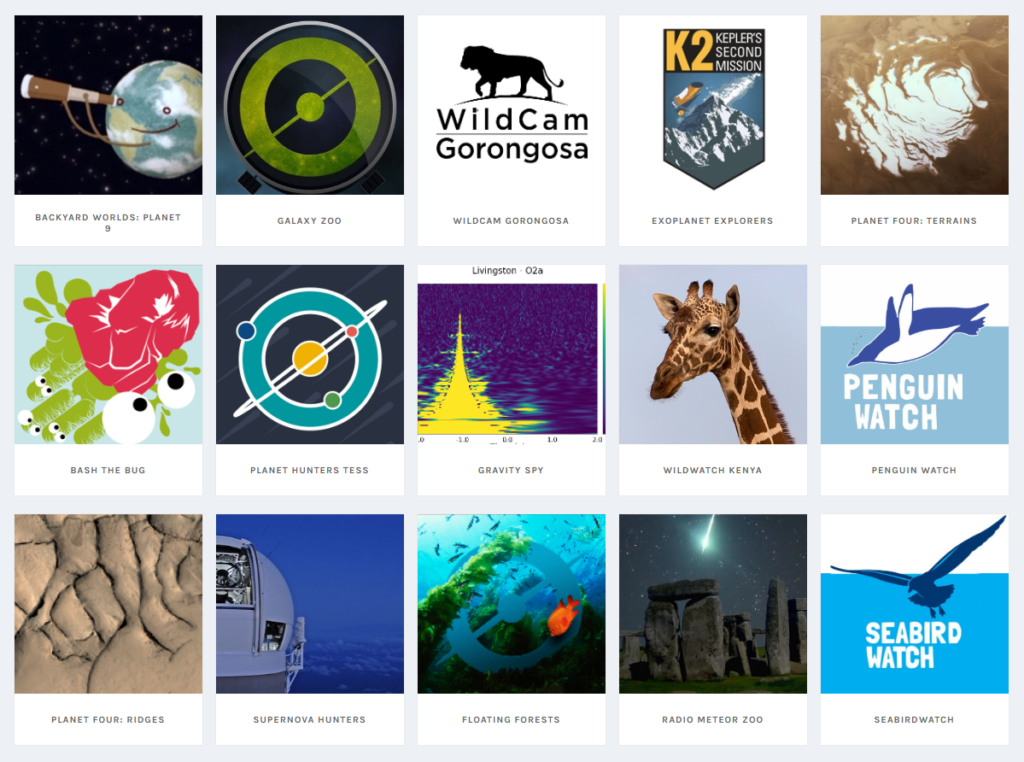Click the Gravity Spy title text

click(x=511, y=470)
